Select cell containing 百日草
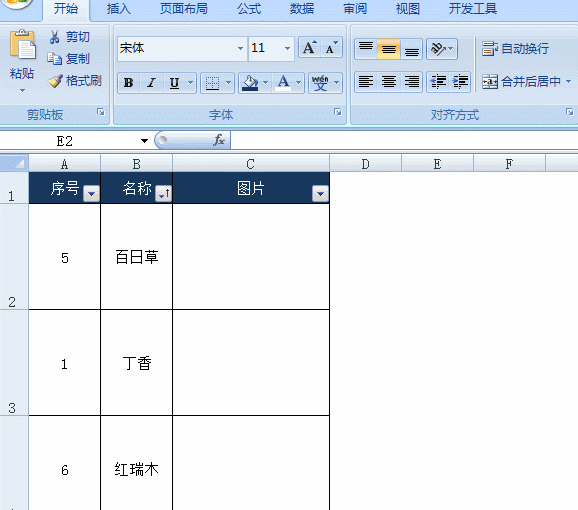This screenshot has height=510, width=578. [136, 257]
